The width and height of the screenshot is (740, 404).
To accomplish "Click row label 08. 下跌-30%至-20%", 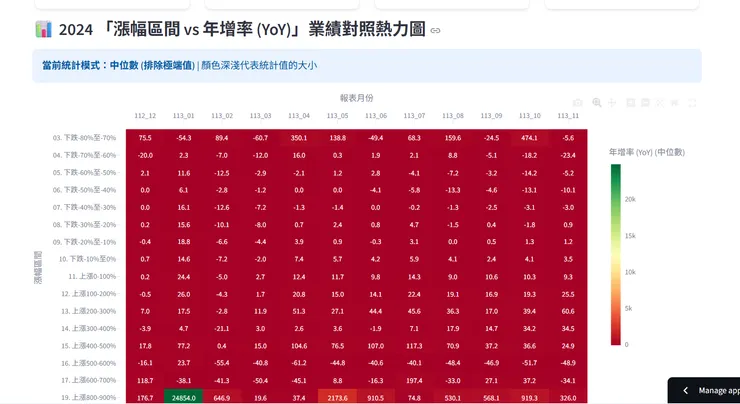I will 84,225.
